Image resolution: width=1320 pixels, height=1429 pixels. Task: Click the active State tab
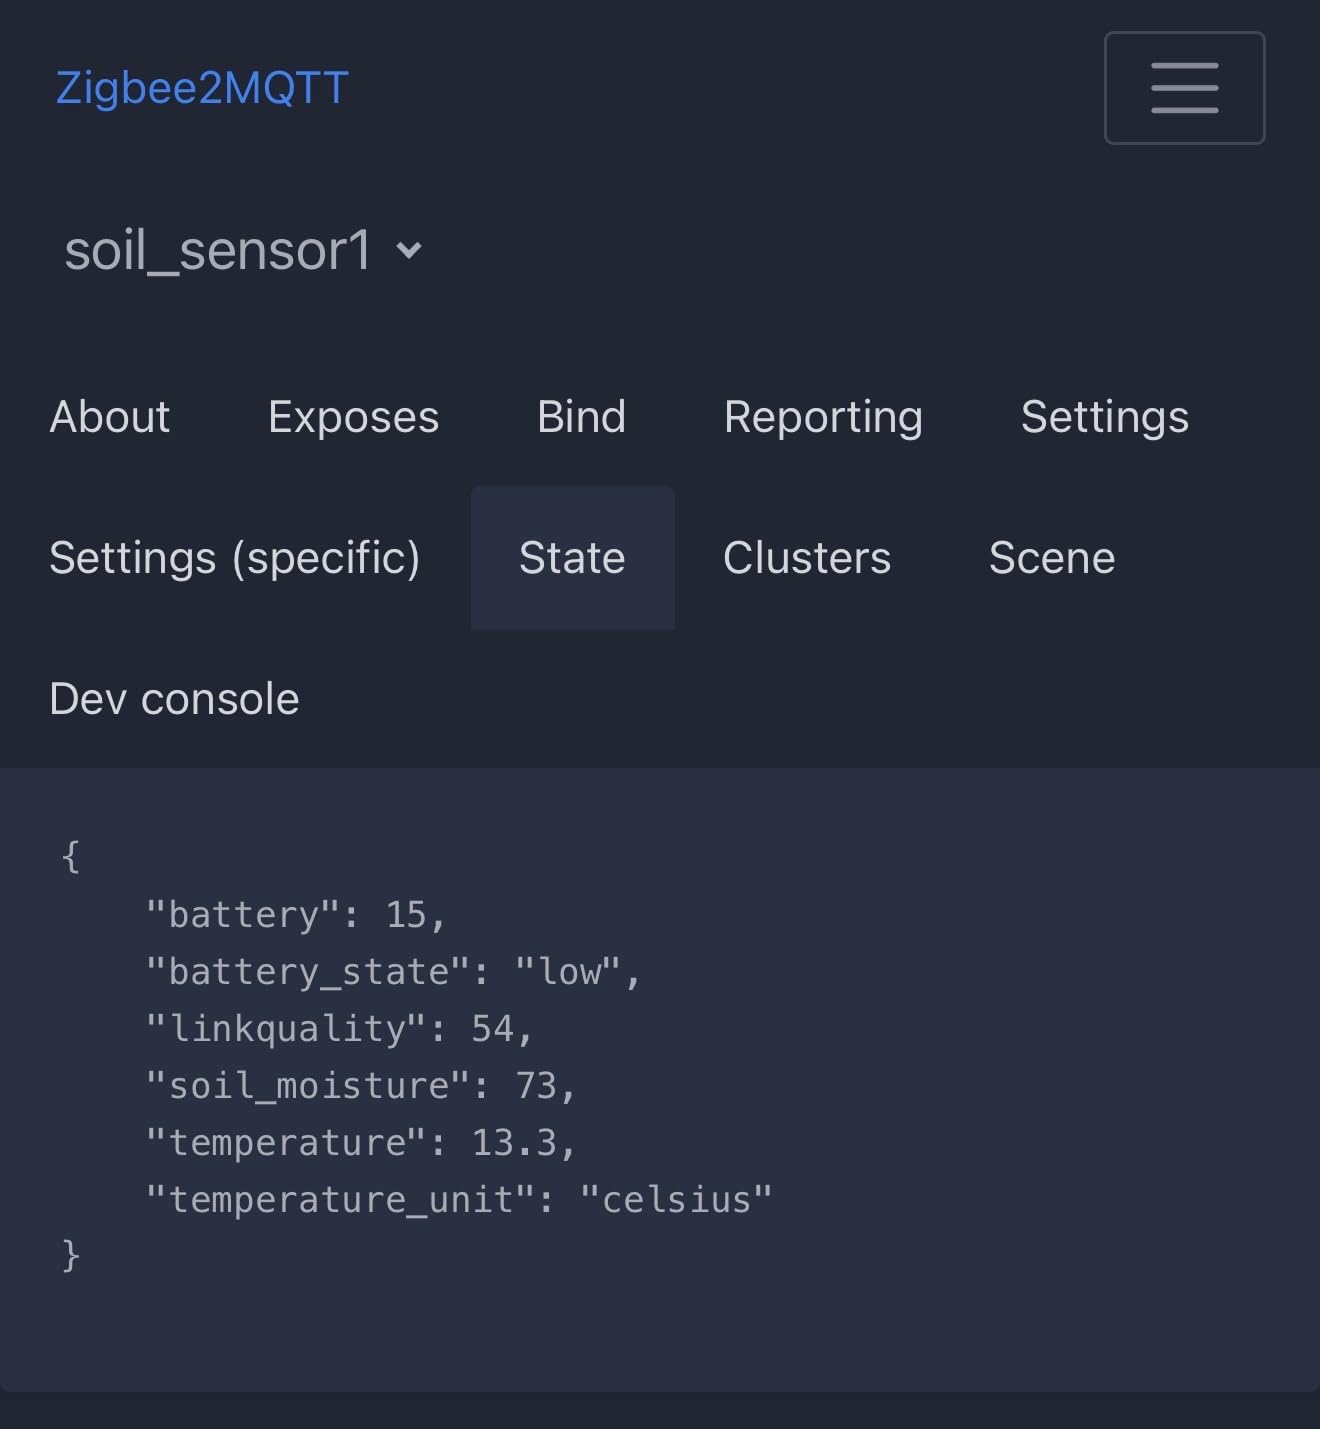point(572,558)
